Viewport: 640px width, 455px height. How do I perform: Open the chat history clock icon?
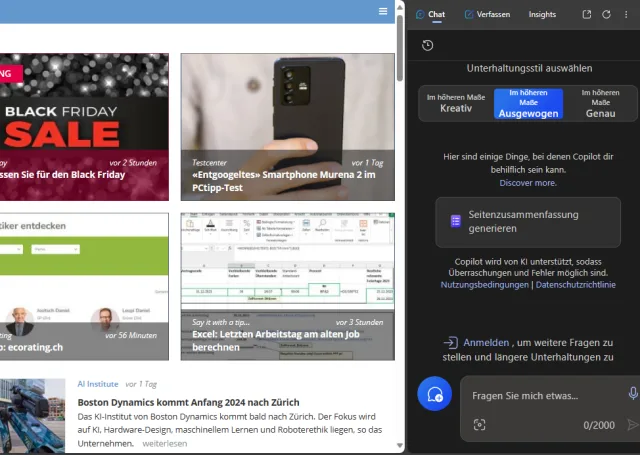(x=427, y=45)
